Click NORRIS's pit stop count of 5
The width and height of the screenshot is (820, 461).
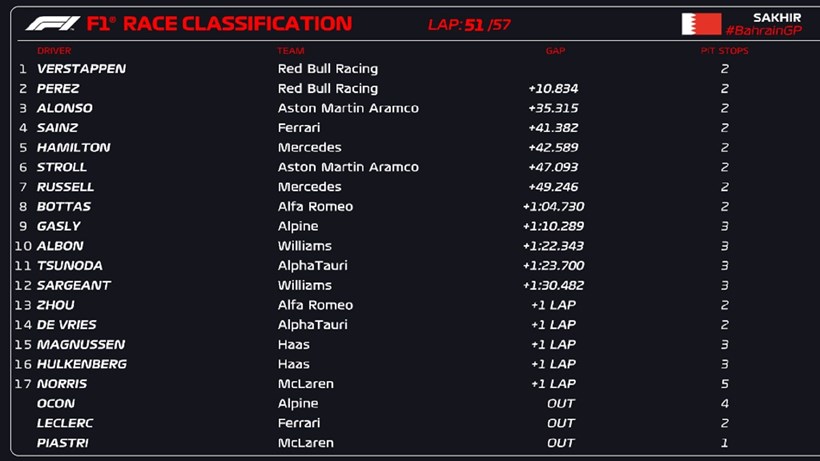point(725,384)
